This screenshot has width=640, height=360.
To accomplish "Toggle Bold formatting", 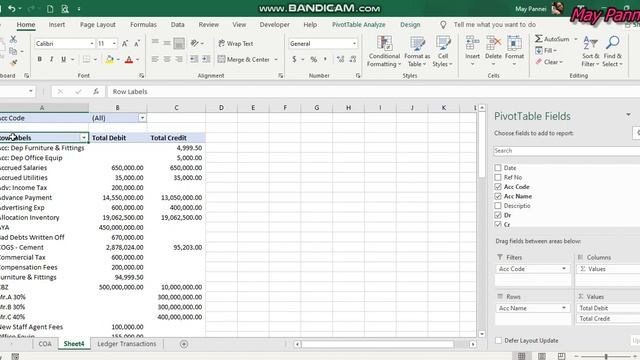I will (x=40, y=60).
